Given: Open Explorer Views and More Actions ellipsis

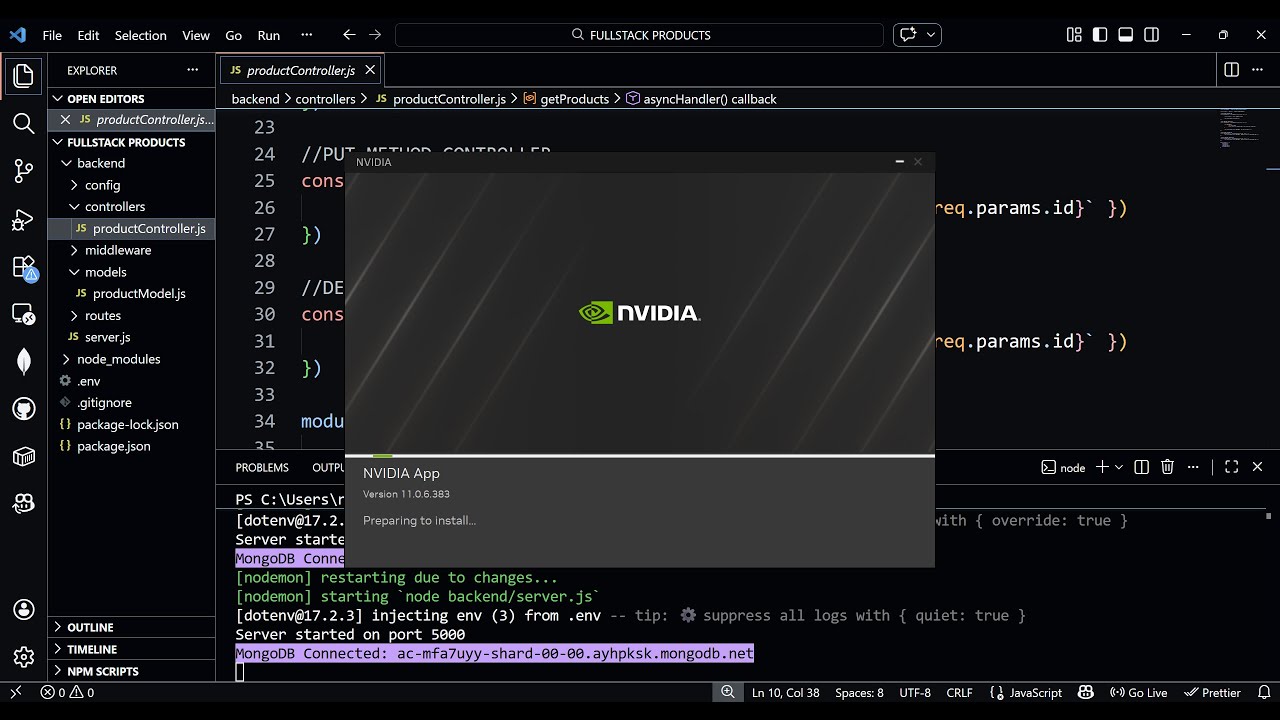Looking at the screenshot, I should click(x=192, y=70).
